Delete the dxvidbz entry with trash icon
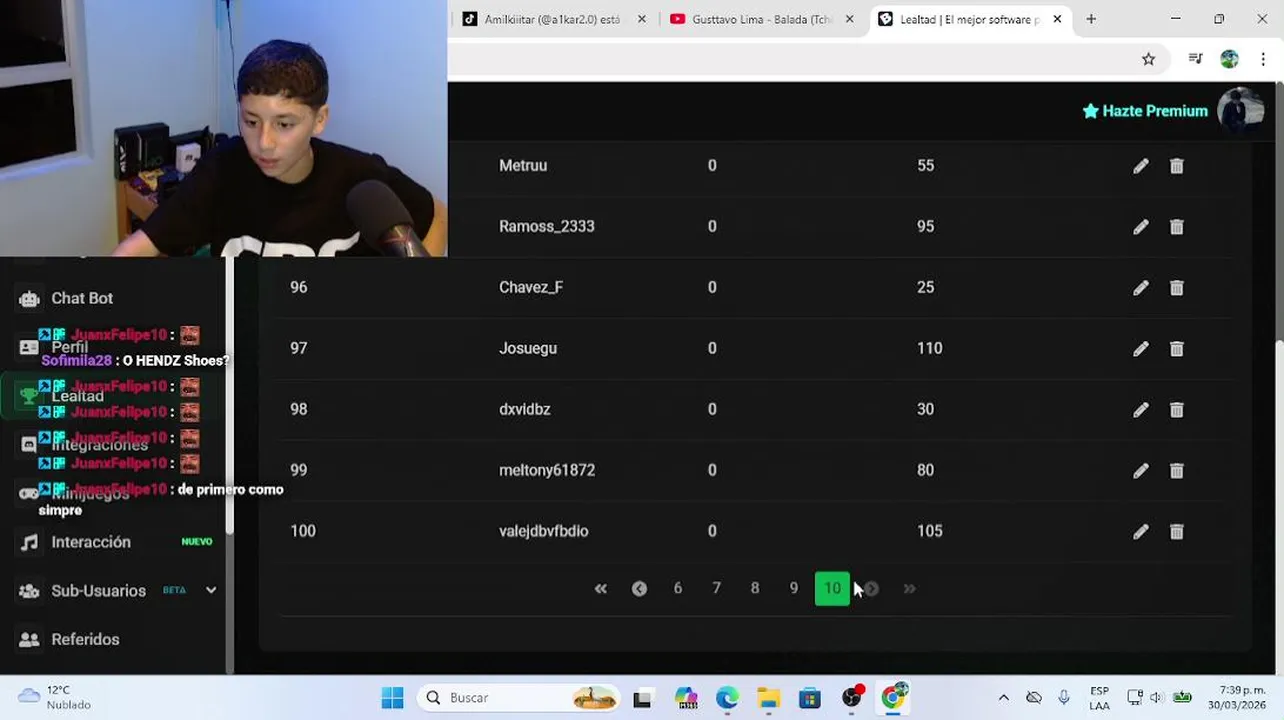Image resolution: width=1284 pixels, height=720 pixels. click(1177, 410)
